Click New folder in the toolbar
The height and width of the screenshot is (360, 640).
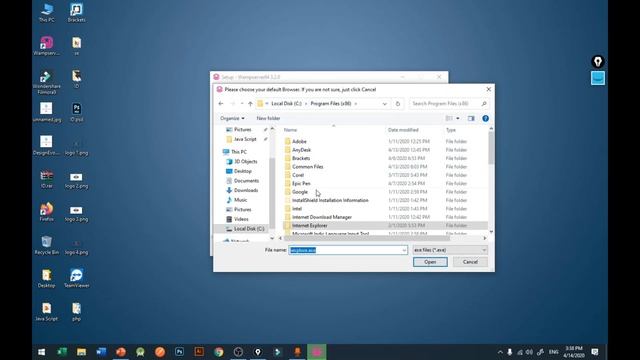coord(268,118)
